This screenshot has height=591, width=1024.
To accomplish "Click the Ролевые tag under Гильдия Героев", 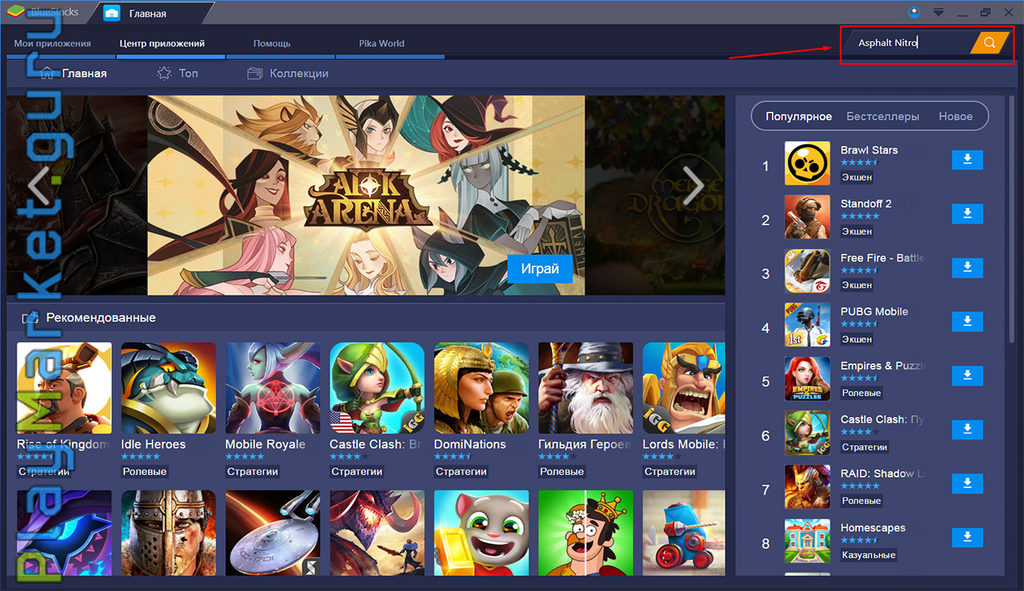I will (x=562, y=471).
